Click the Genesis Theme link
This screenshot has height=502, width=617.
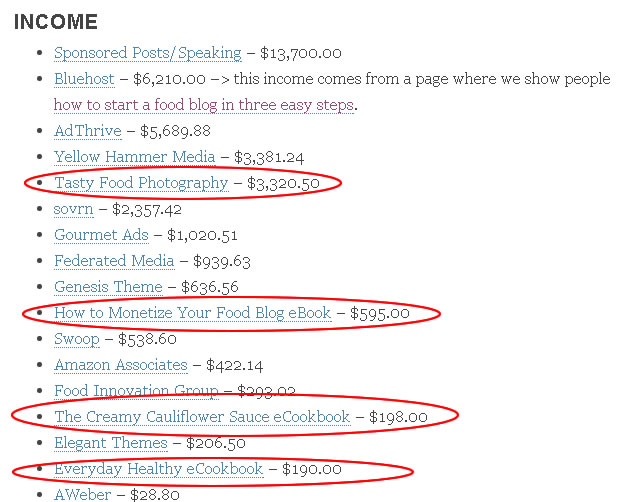(x=108, y=287)
